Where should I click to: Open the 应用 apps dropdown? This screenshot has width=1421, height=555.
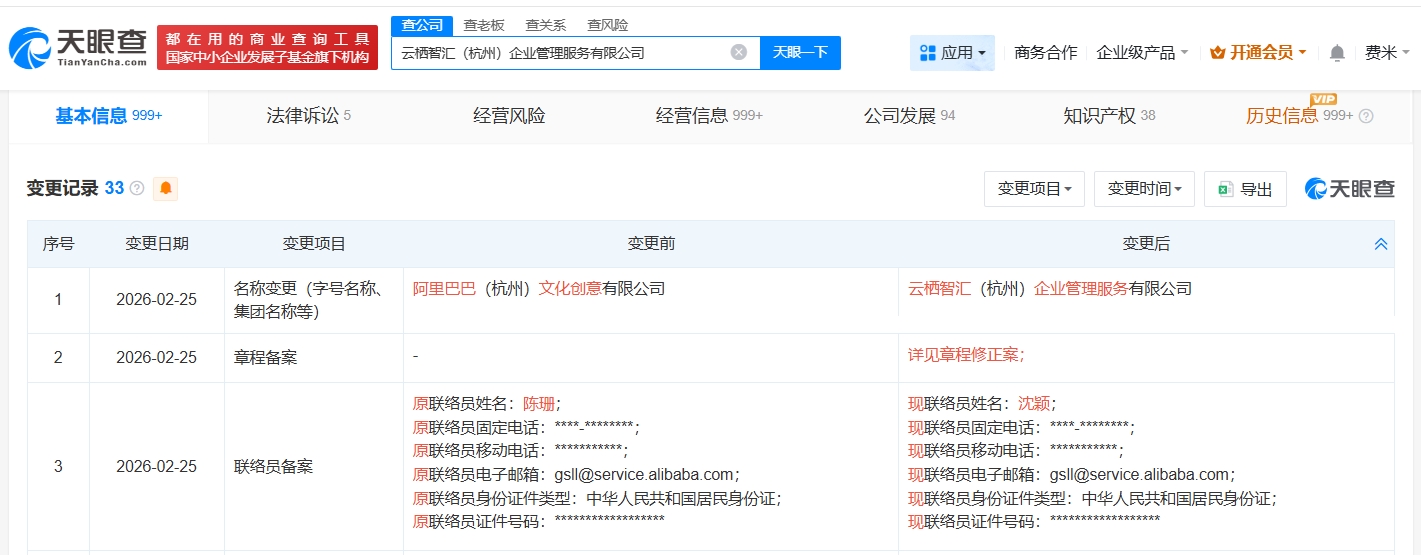[x=952, y=53]
